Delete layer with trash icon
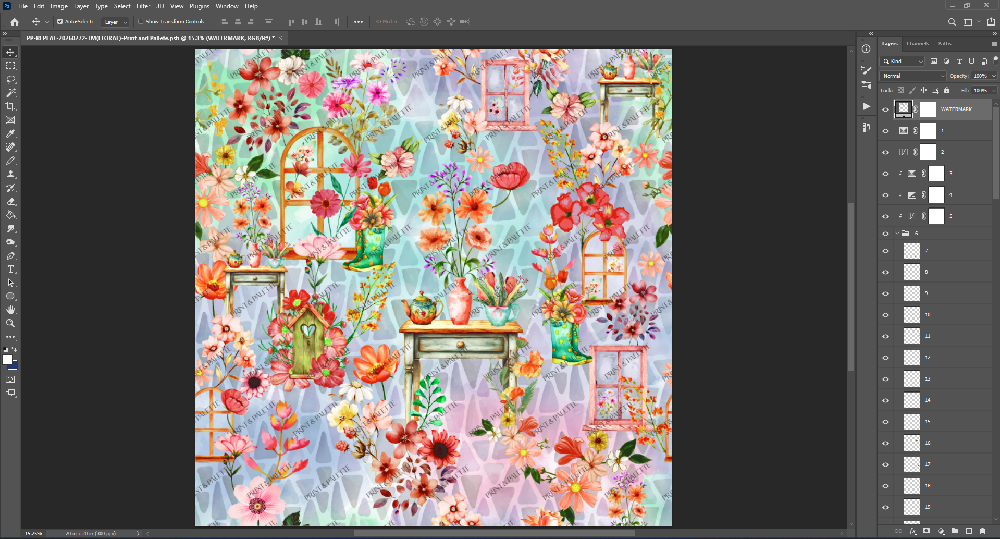 click(x=983, y=531)
